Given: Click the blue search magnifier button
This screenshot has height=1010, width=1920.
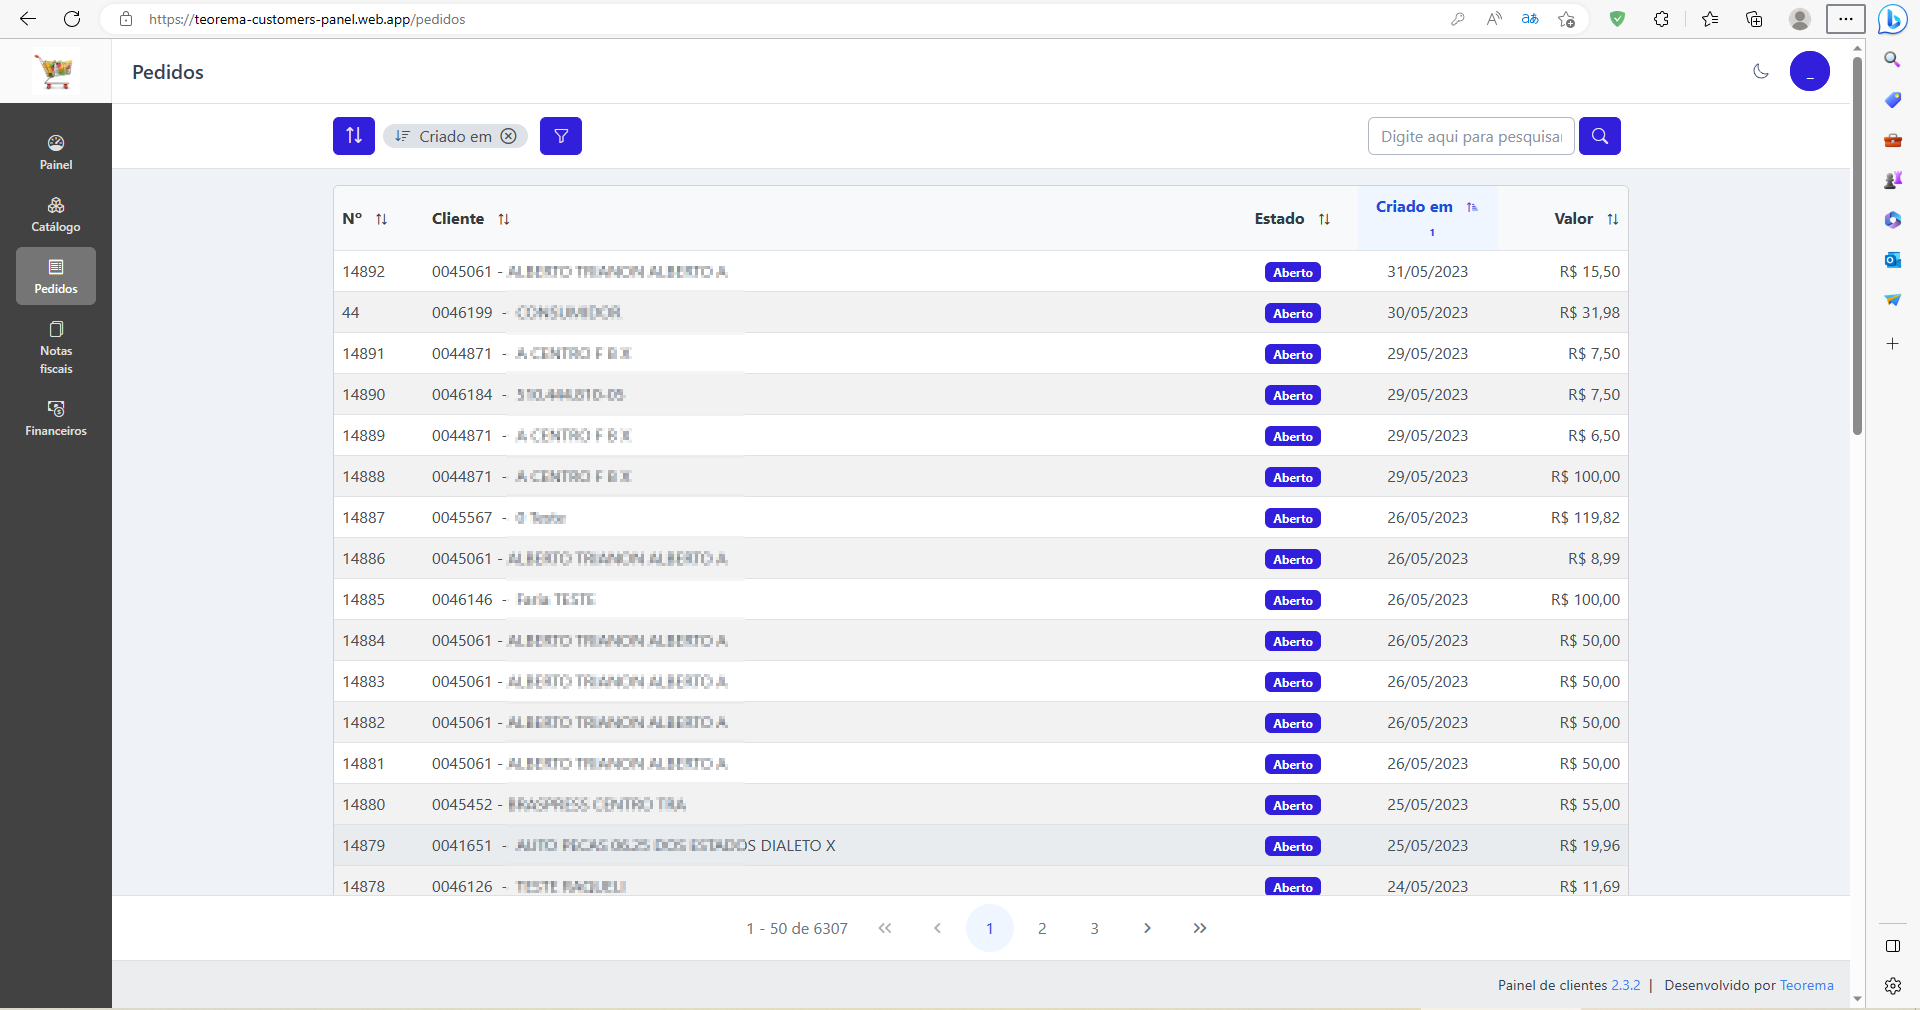Looking at the screenshot, I should (1600, 136).
